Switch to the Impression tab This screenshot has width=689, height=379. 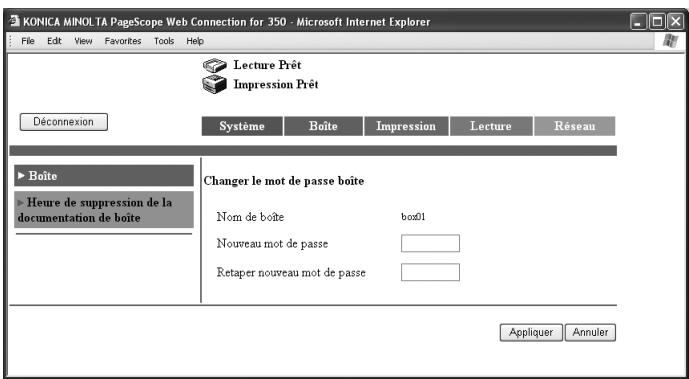pos(406,126)
